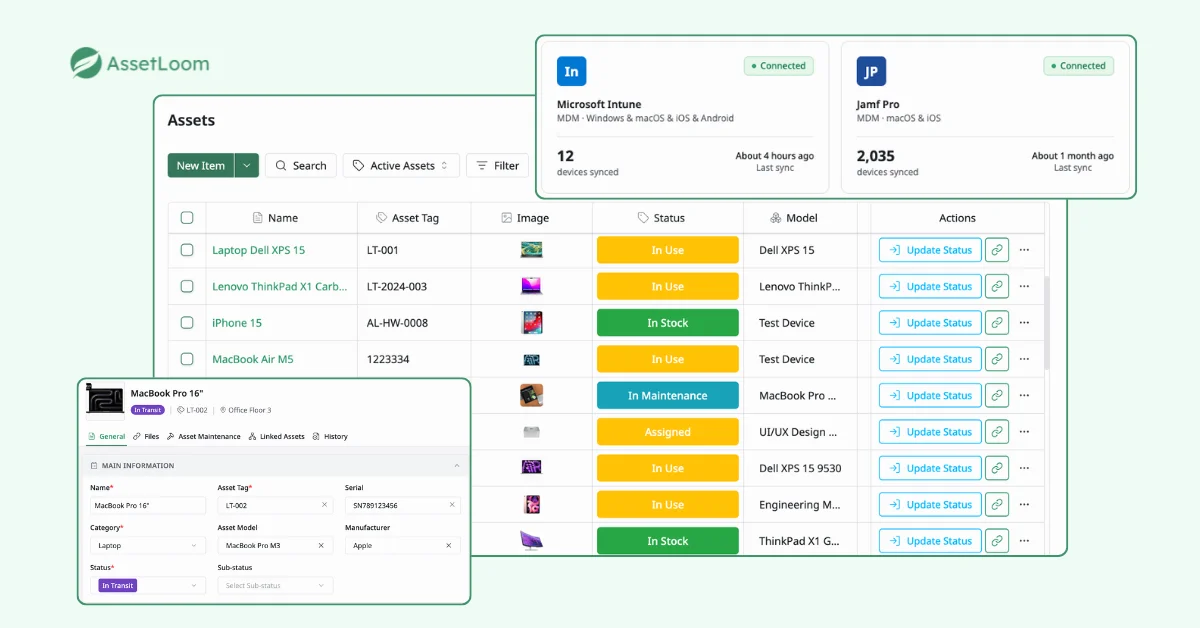Click link icon in iPhone 15 row
Image resolution: width=1200 pixels, height=628 pixels.
(997, 323)
